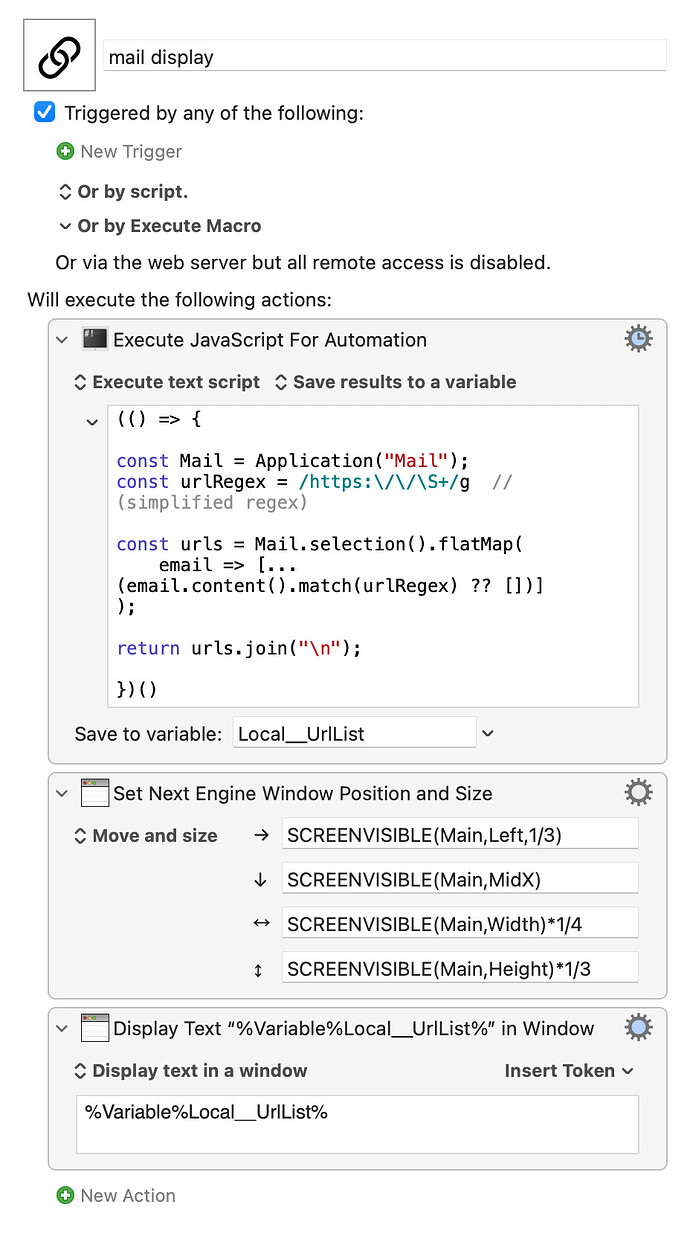Click the window icon of Display Text action
This screenshot has height=1238, width=690.
(x=95, y=1028)
